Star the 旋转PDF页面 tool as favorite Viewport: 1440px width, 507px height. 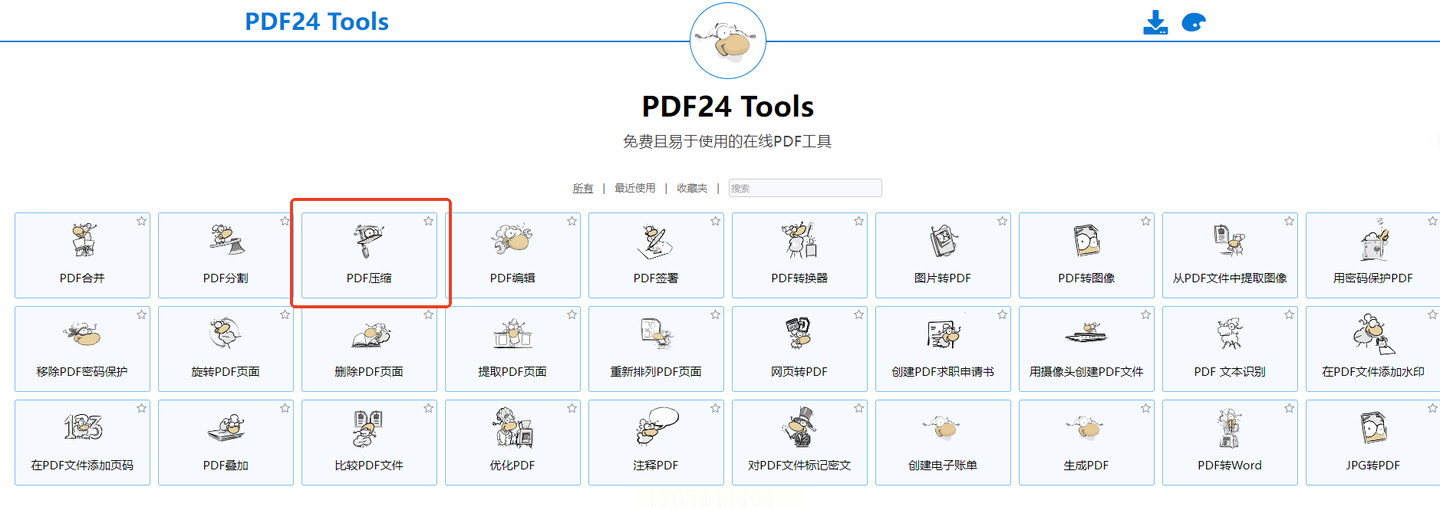(285, 315)
